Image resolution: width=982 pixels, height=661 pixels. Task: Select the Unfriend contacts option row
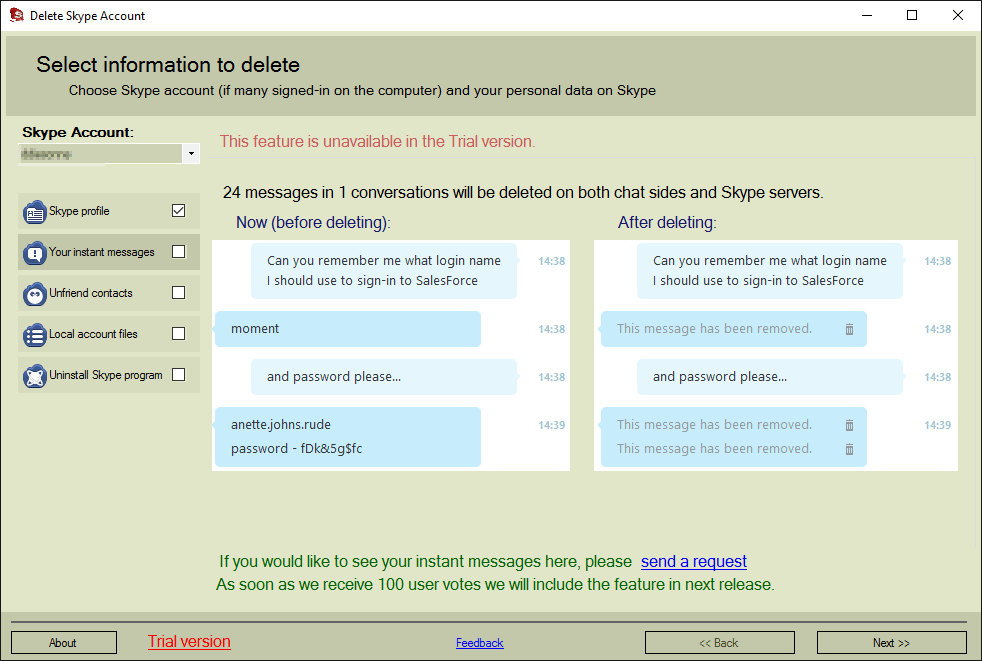[109, 293]
